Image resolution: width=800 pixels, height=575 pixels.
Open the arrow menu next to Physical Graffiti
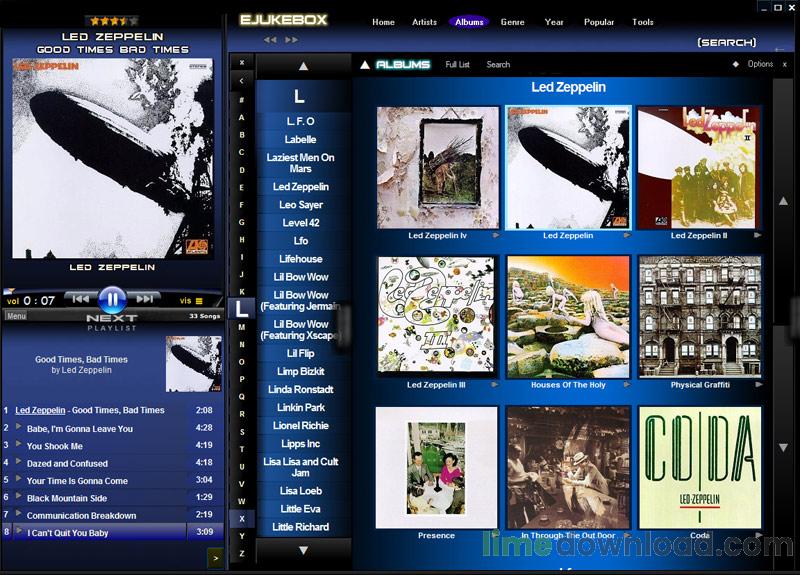coord(759,385)
